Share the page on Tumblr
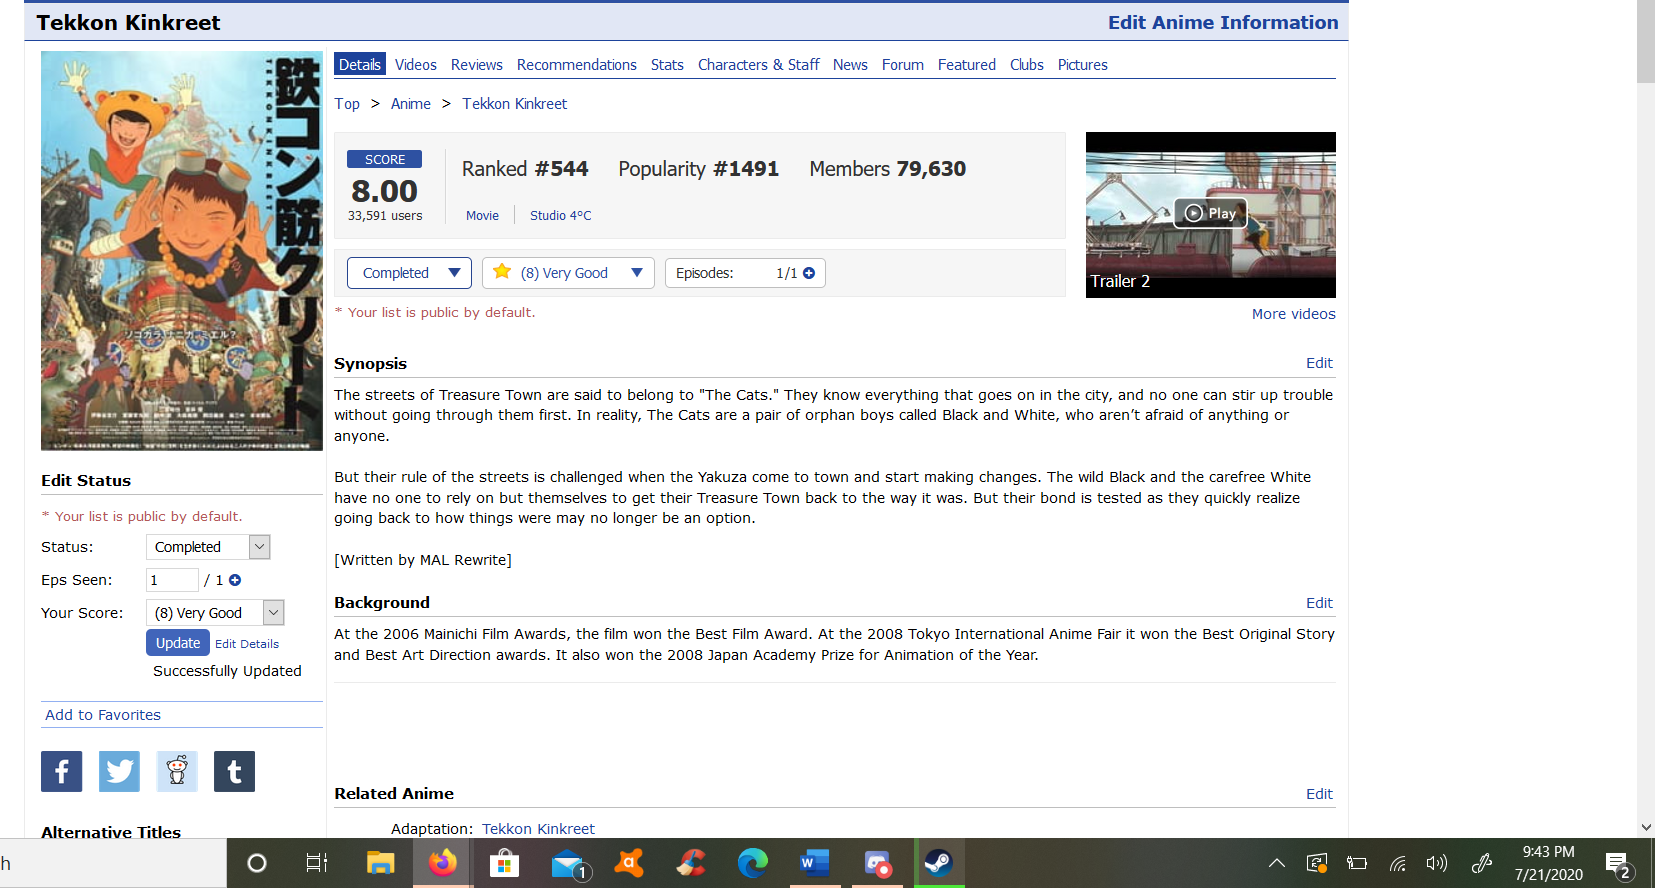1655x888 pixels. [234, 771]
